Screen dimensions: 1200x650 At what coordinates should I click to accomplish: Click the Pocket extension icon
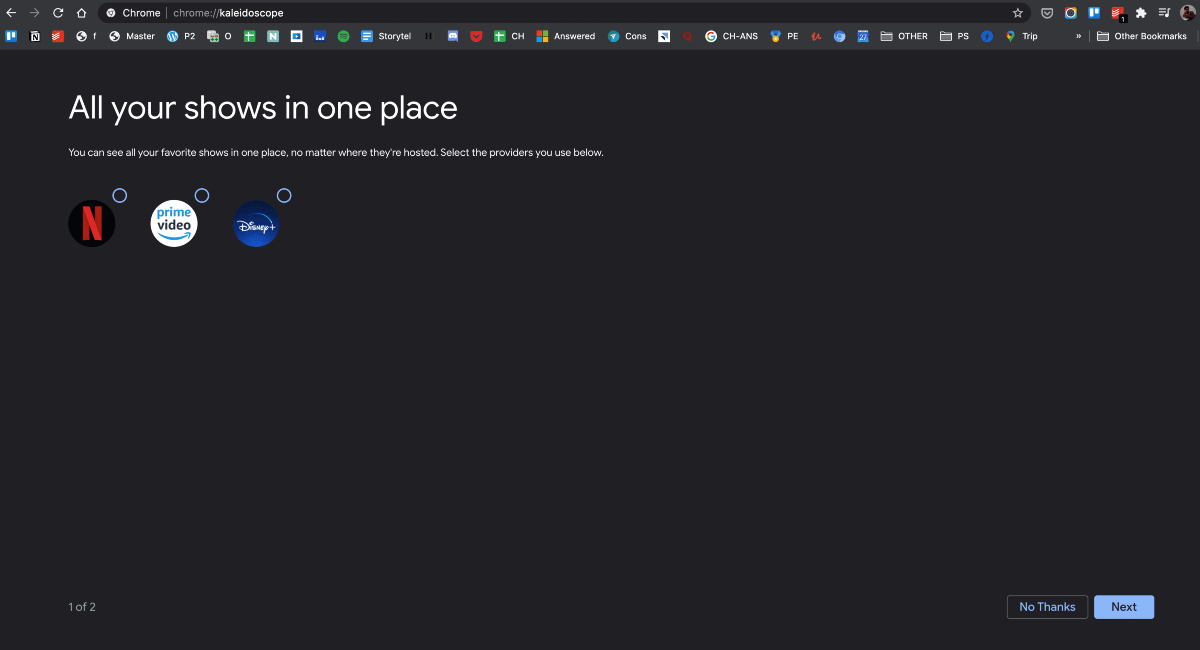1047,13
